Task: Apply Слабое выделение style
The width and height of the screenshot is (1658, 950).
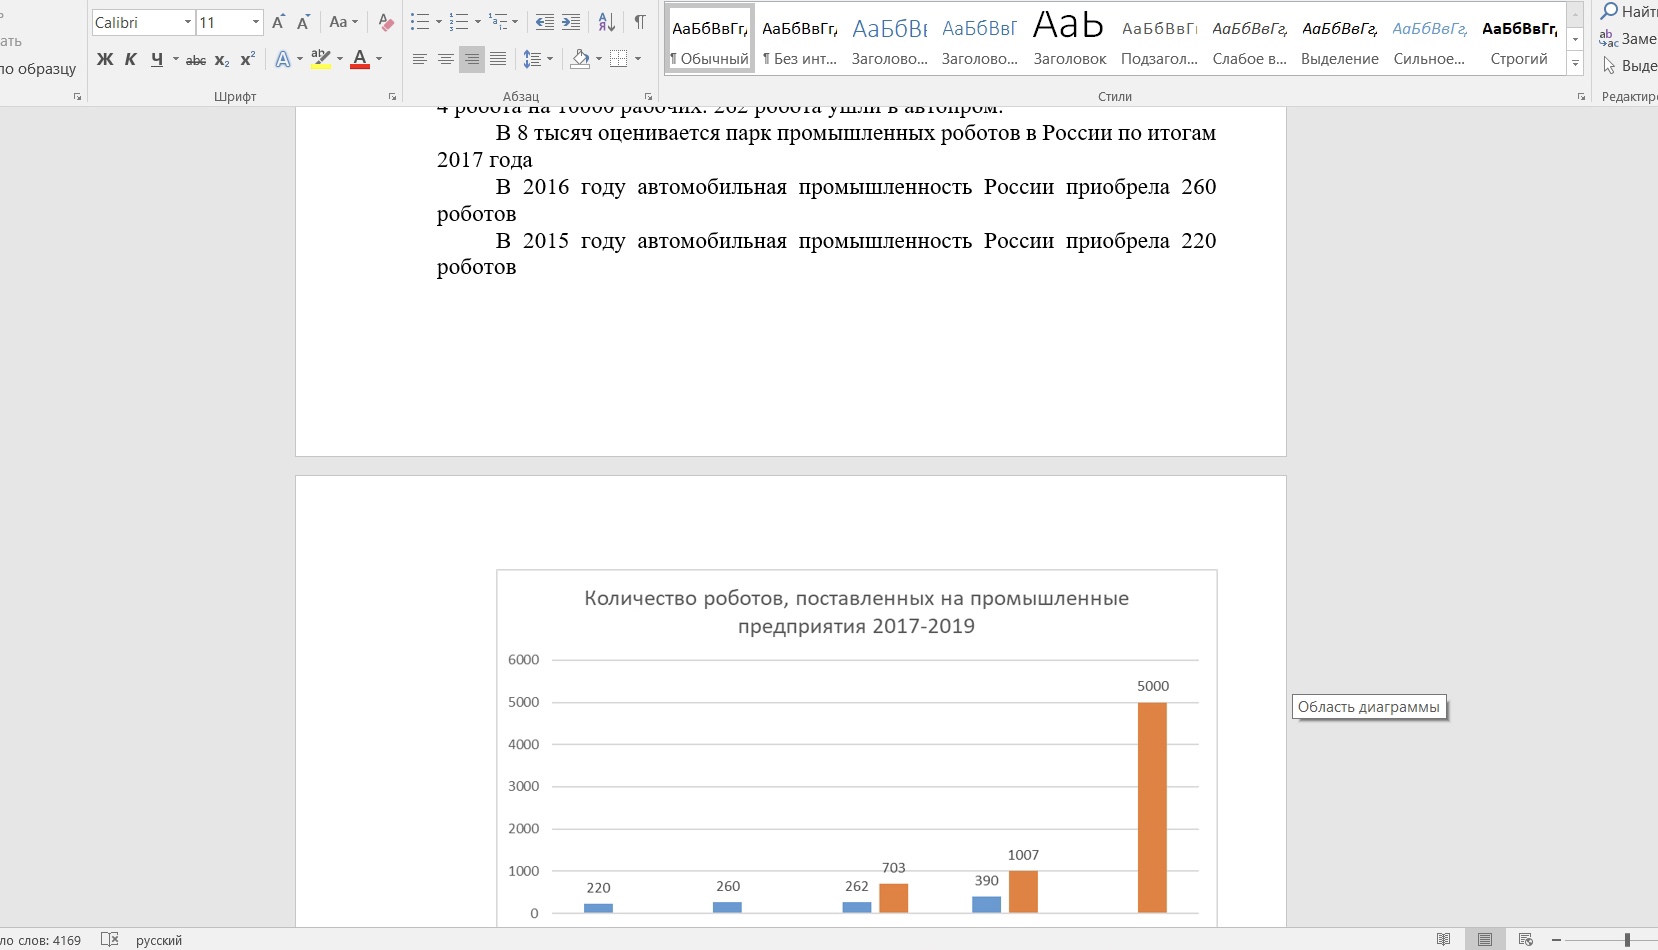Action: (1250, 39)
